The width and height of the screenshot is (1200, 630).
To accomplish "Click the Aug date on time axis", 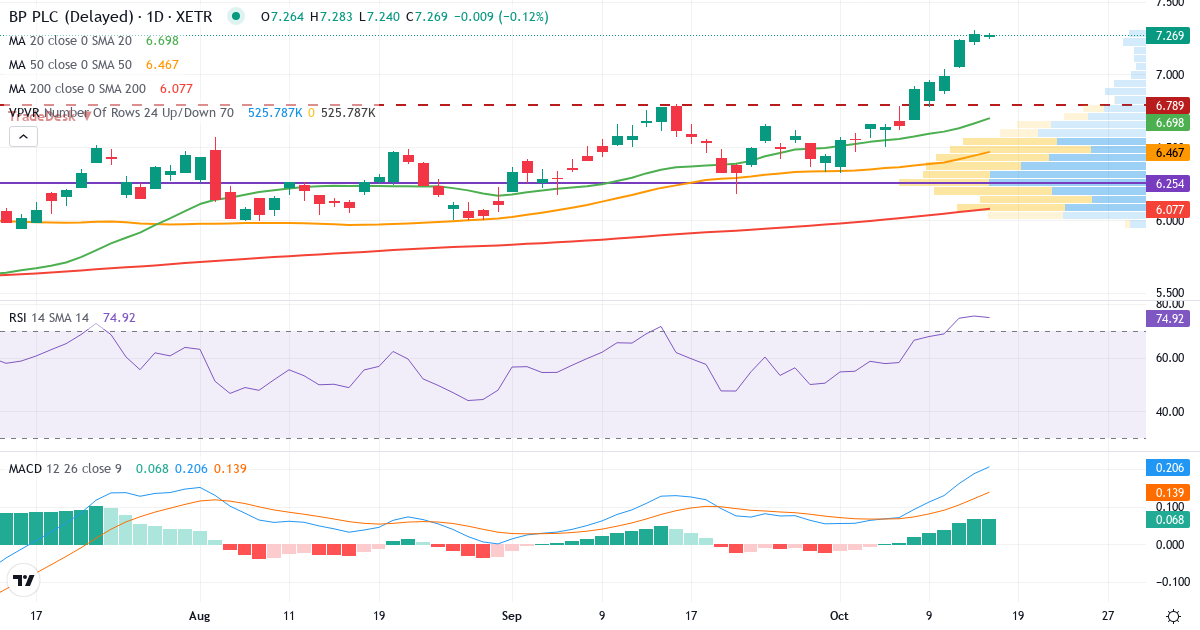I will coord(200,616).
